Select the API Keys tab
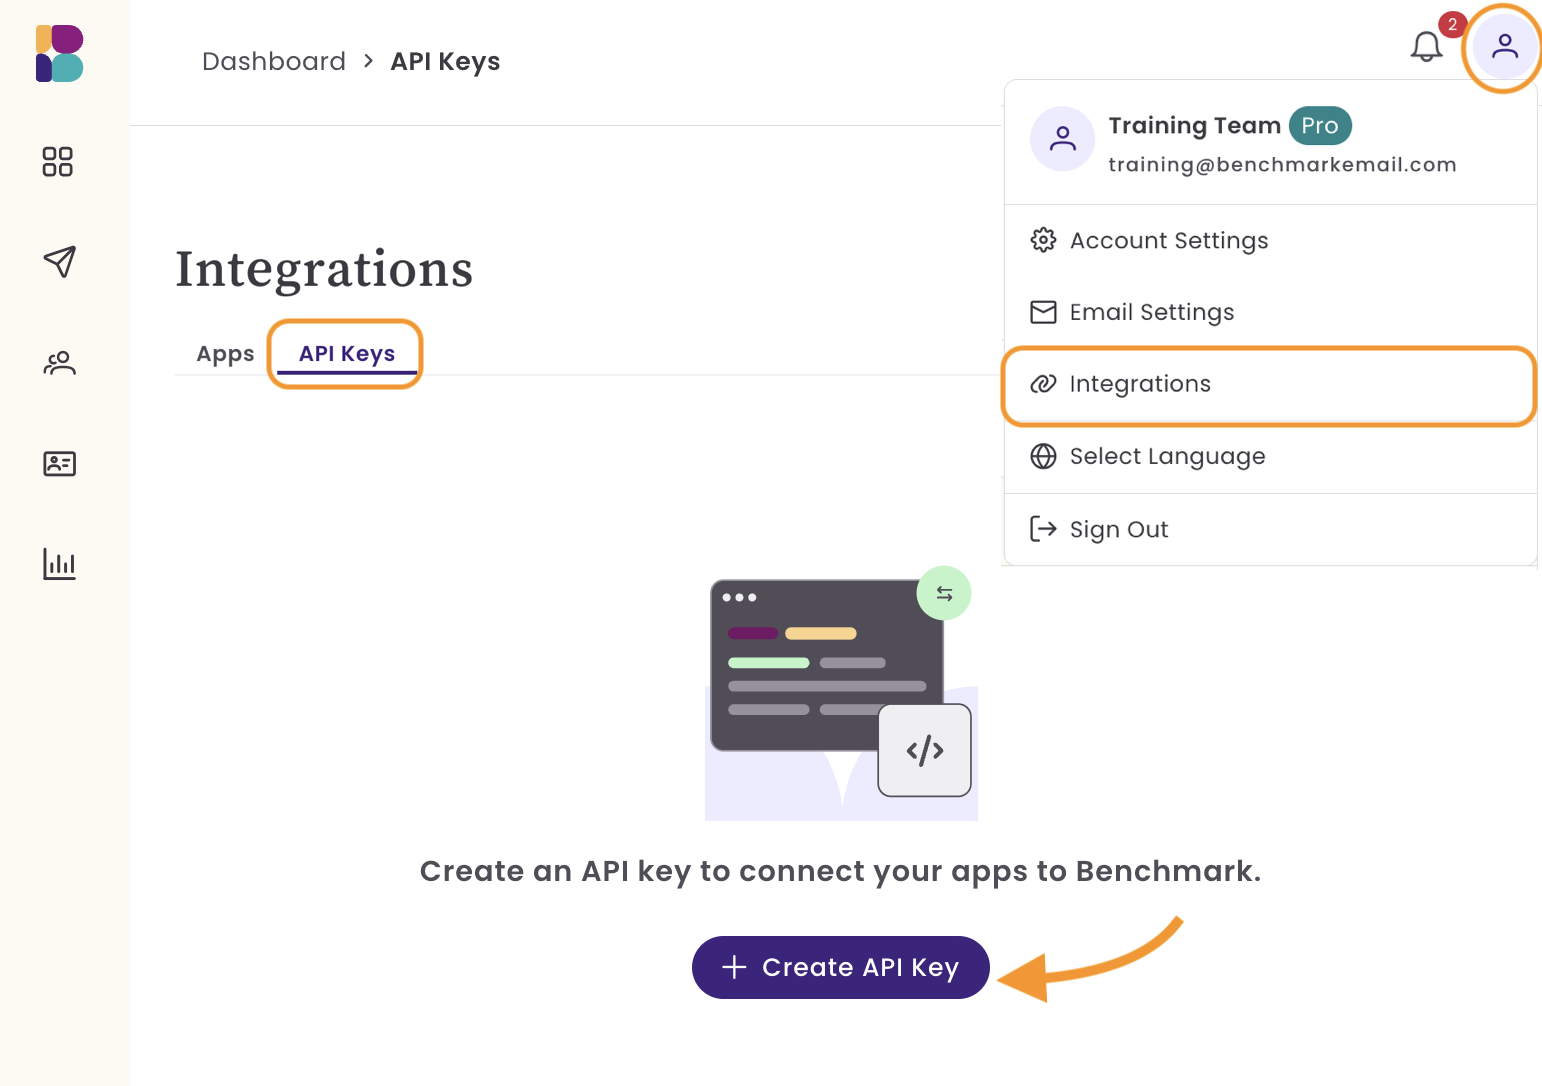1542x1086 pixels. pyautogui.click(x=347, y=354)
